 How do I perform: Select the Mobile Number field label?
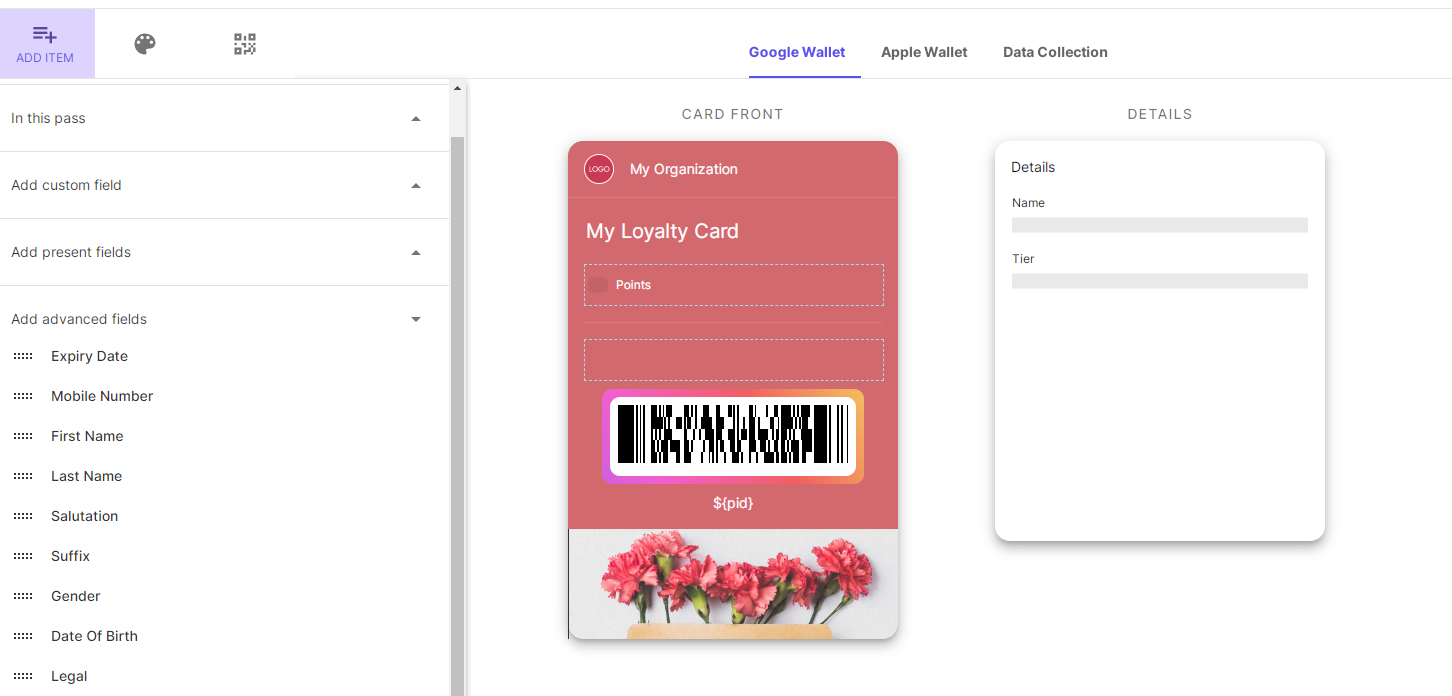click(102, 396)
